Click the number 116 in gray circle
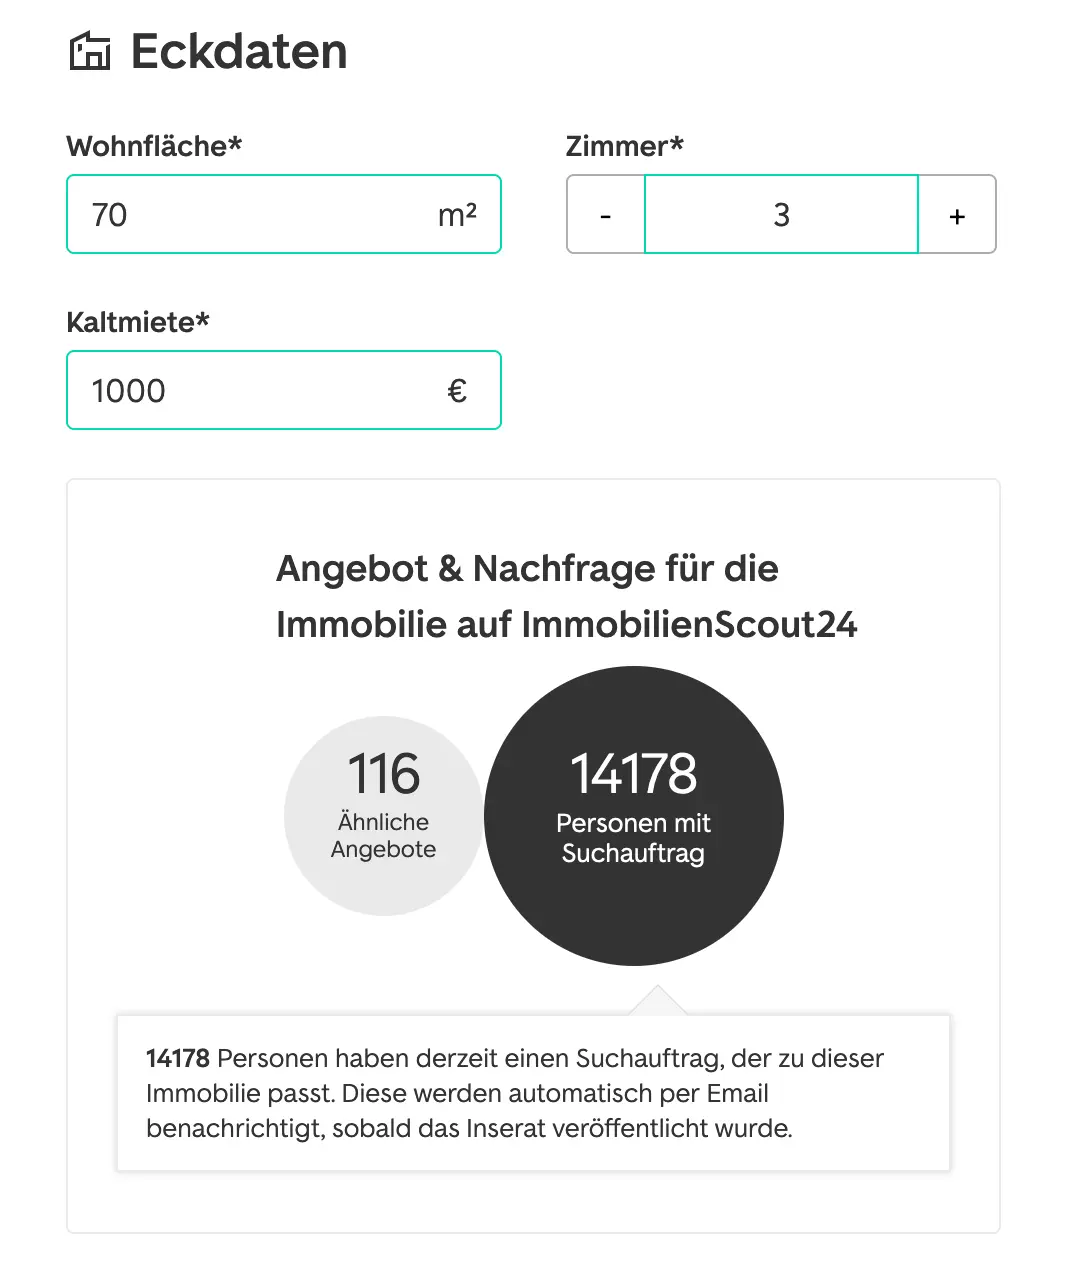This screenshot has height=1274, width=1066. click(383, 774)
